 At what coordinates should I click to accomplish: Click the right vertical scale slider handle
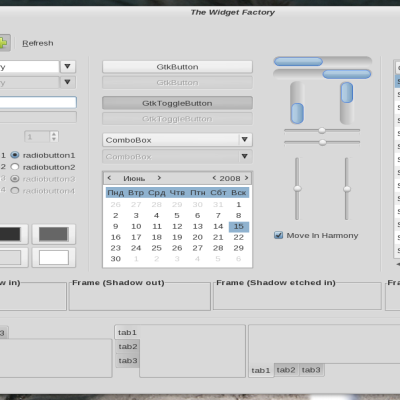click(x=347, y=189)
